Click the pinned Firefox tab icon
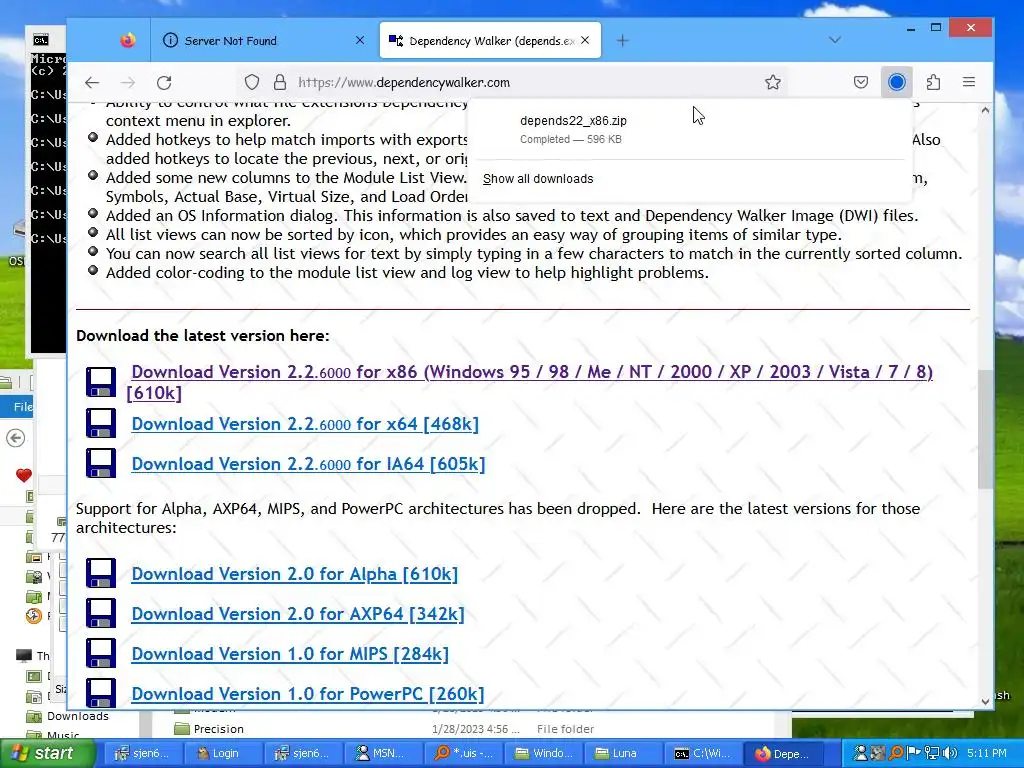The width and height of the screenshot is (1024, 768). point(128,40)
